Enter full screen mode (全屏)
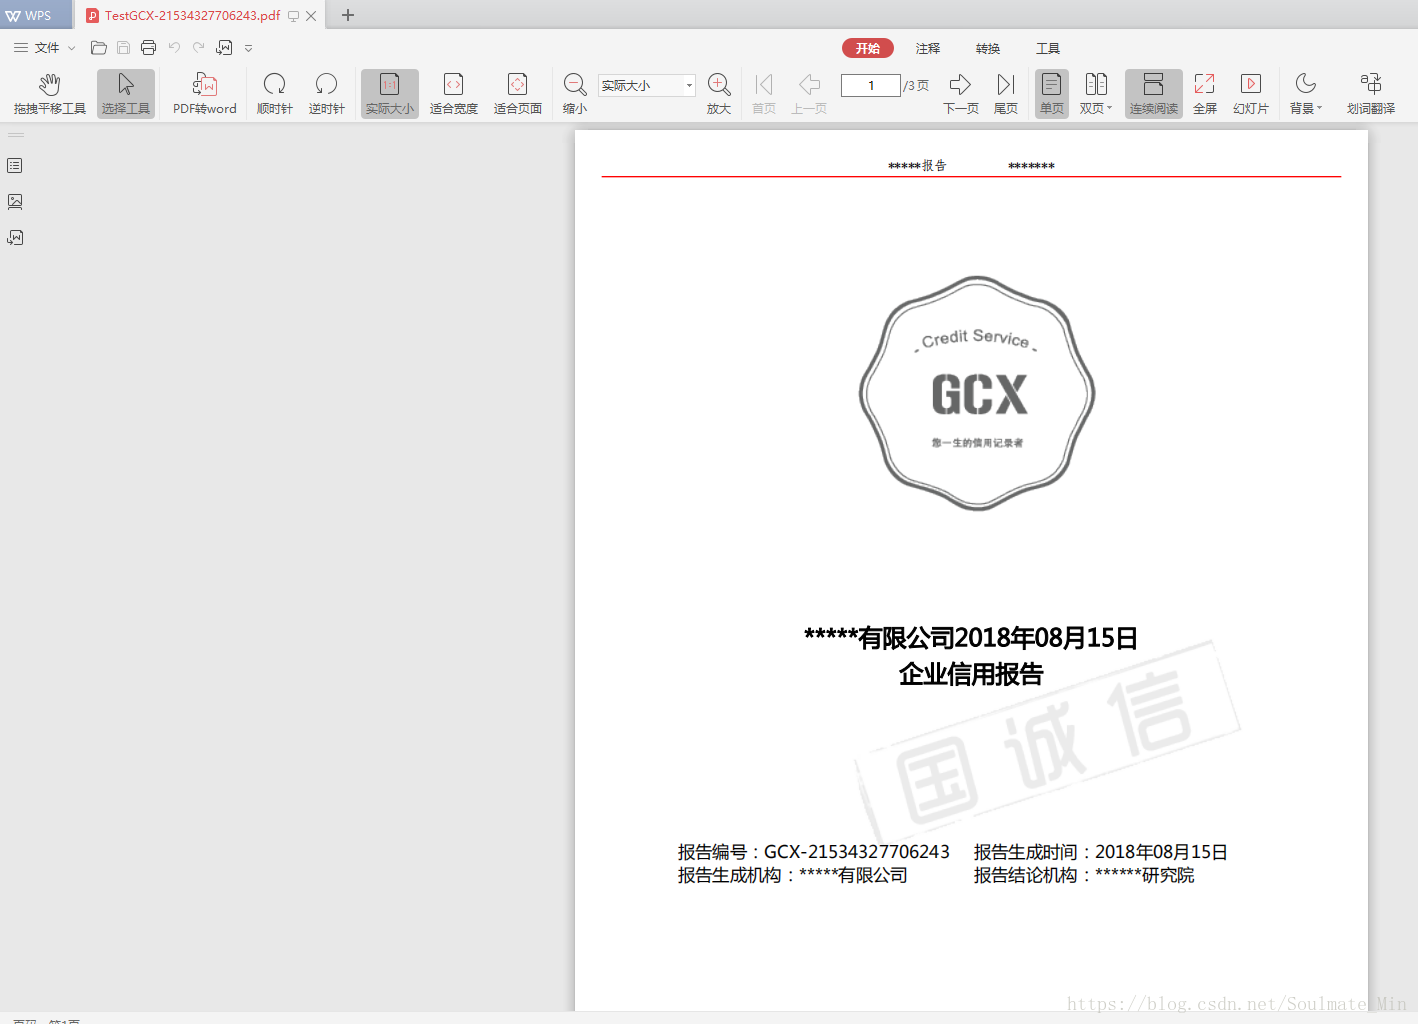This screenshot has height=1024, width=1418. 1205,94
